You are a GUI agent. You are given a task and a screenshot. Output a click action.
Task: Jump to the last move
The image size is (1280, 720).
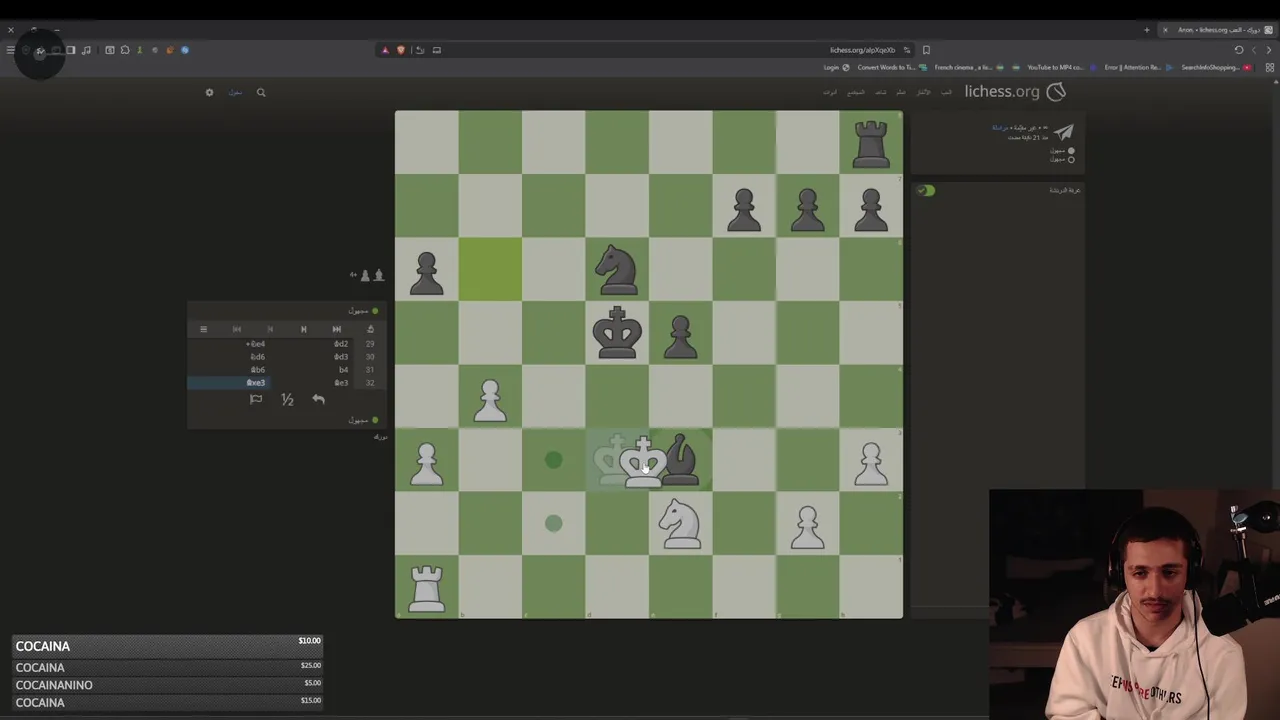(x=237, y=329)
